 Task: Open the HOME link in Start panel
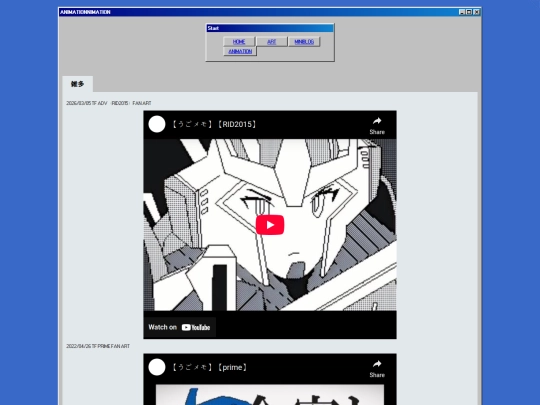click(x=239, y=42)
